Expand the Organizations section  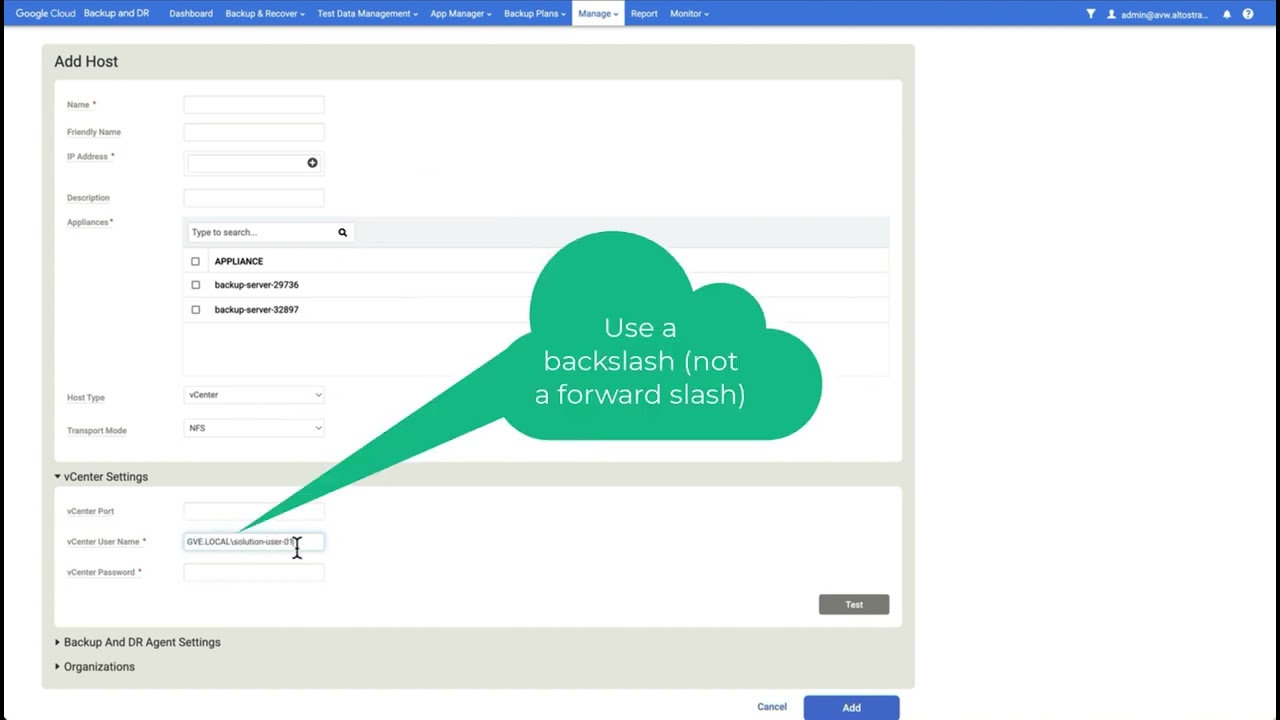(x=95, y=667)
